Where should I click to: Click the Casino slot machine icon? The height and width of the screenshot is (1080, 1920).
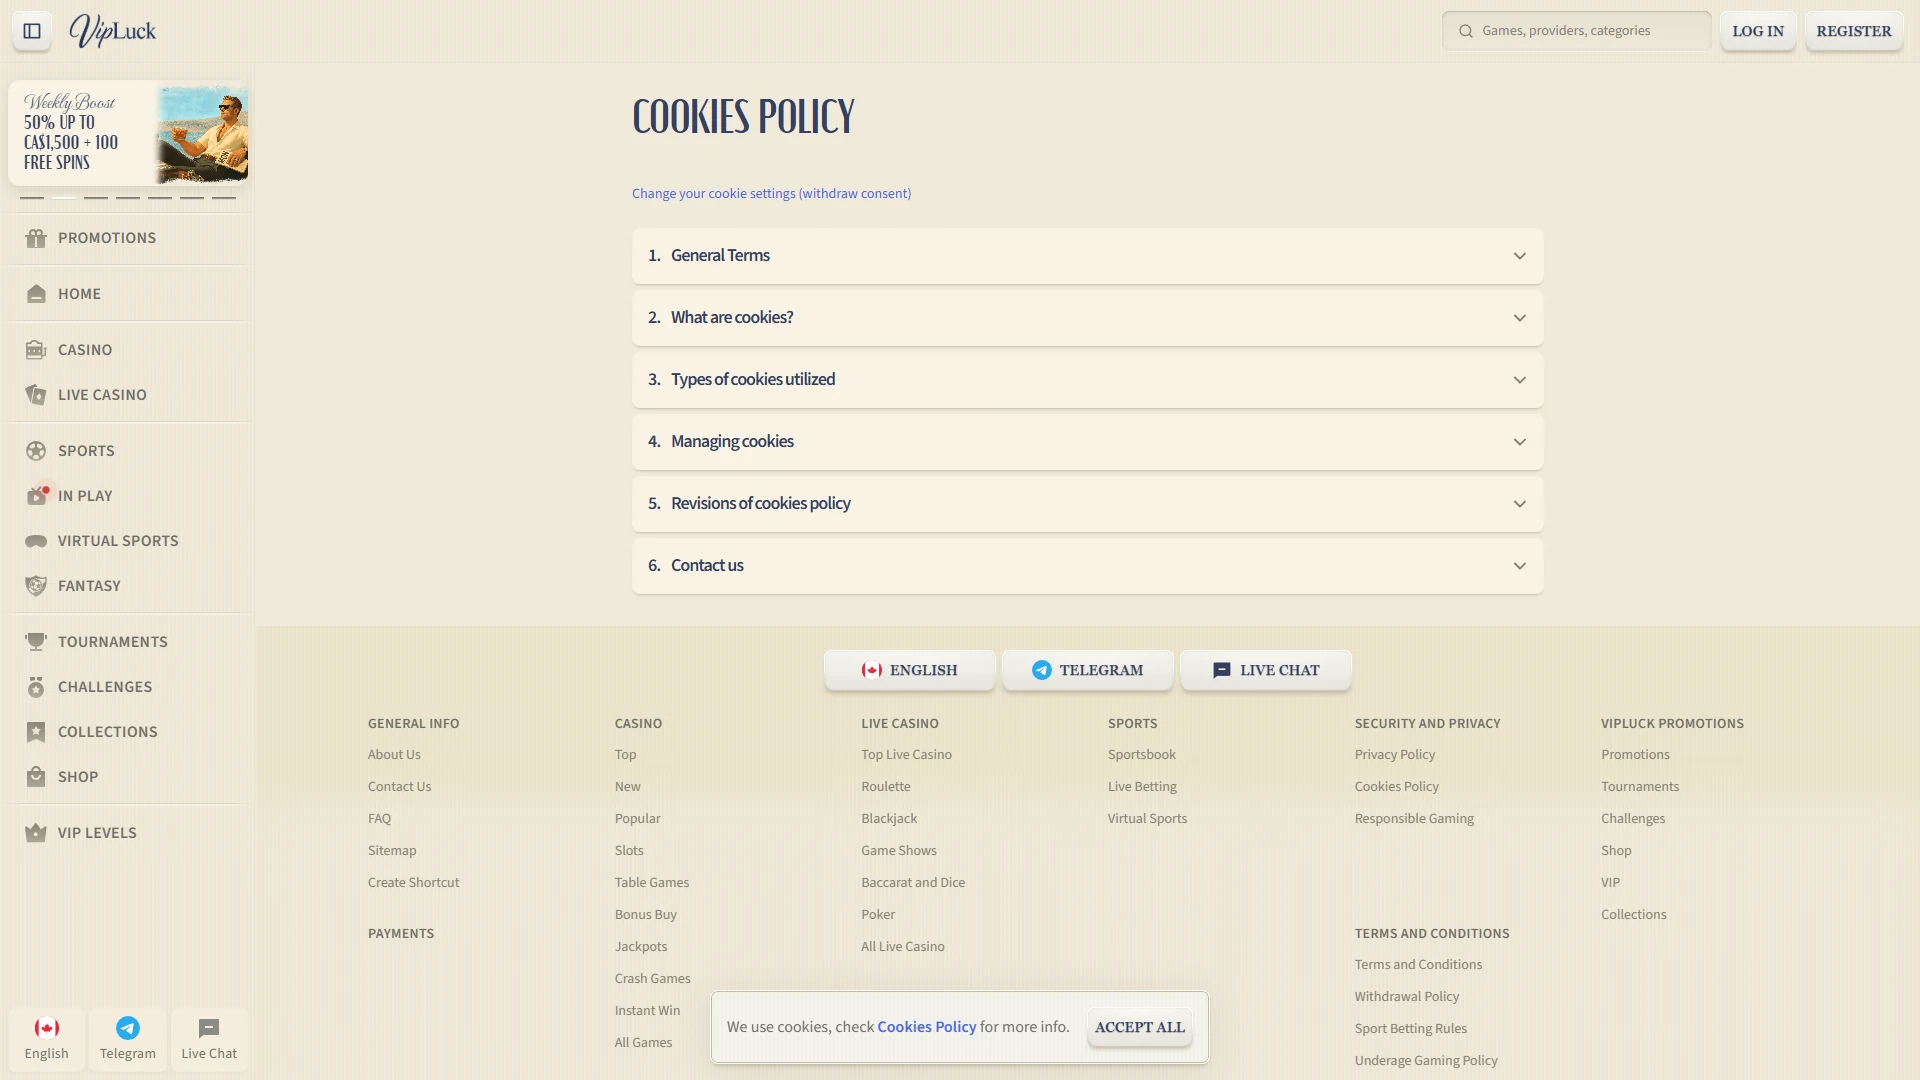[x=36, y=350]
